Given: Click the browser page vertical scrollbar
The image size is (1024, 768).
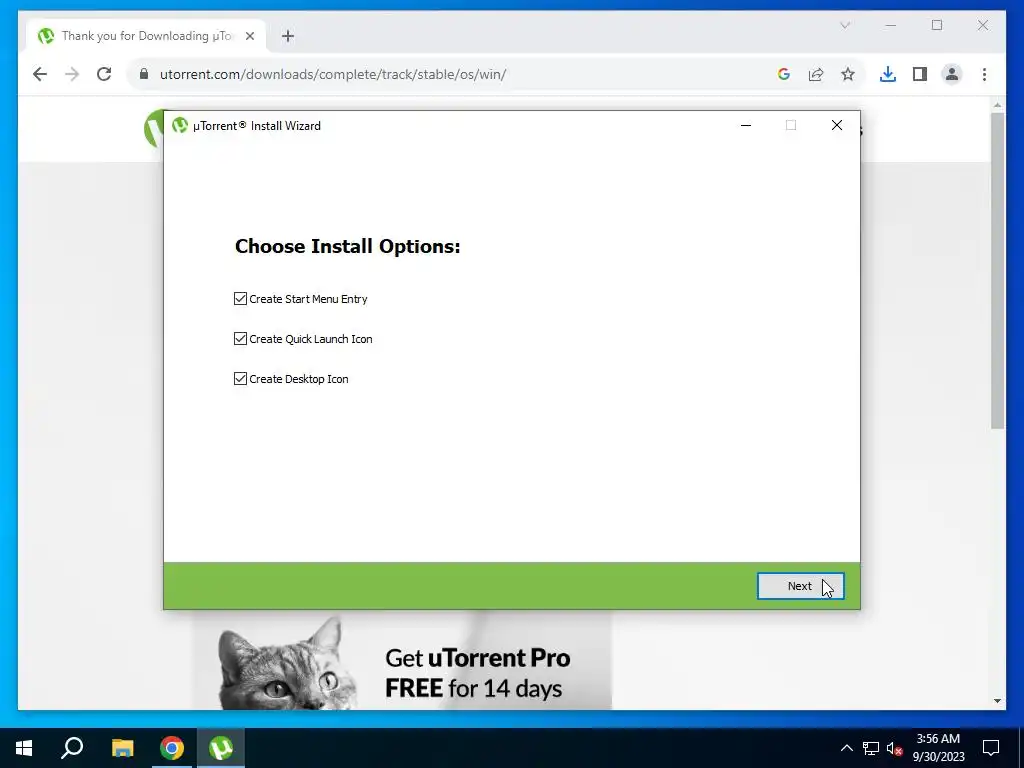Looking at the screenshot, I should point(997,271).
